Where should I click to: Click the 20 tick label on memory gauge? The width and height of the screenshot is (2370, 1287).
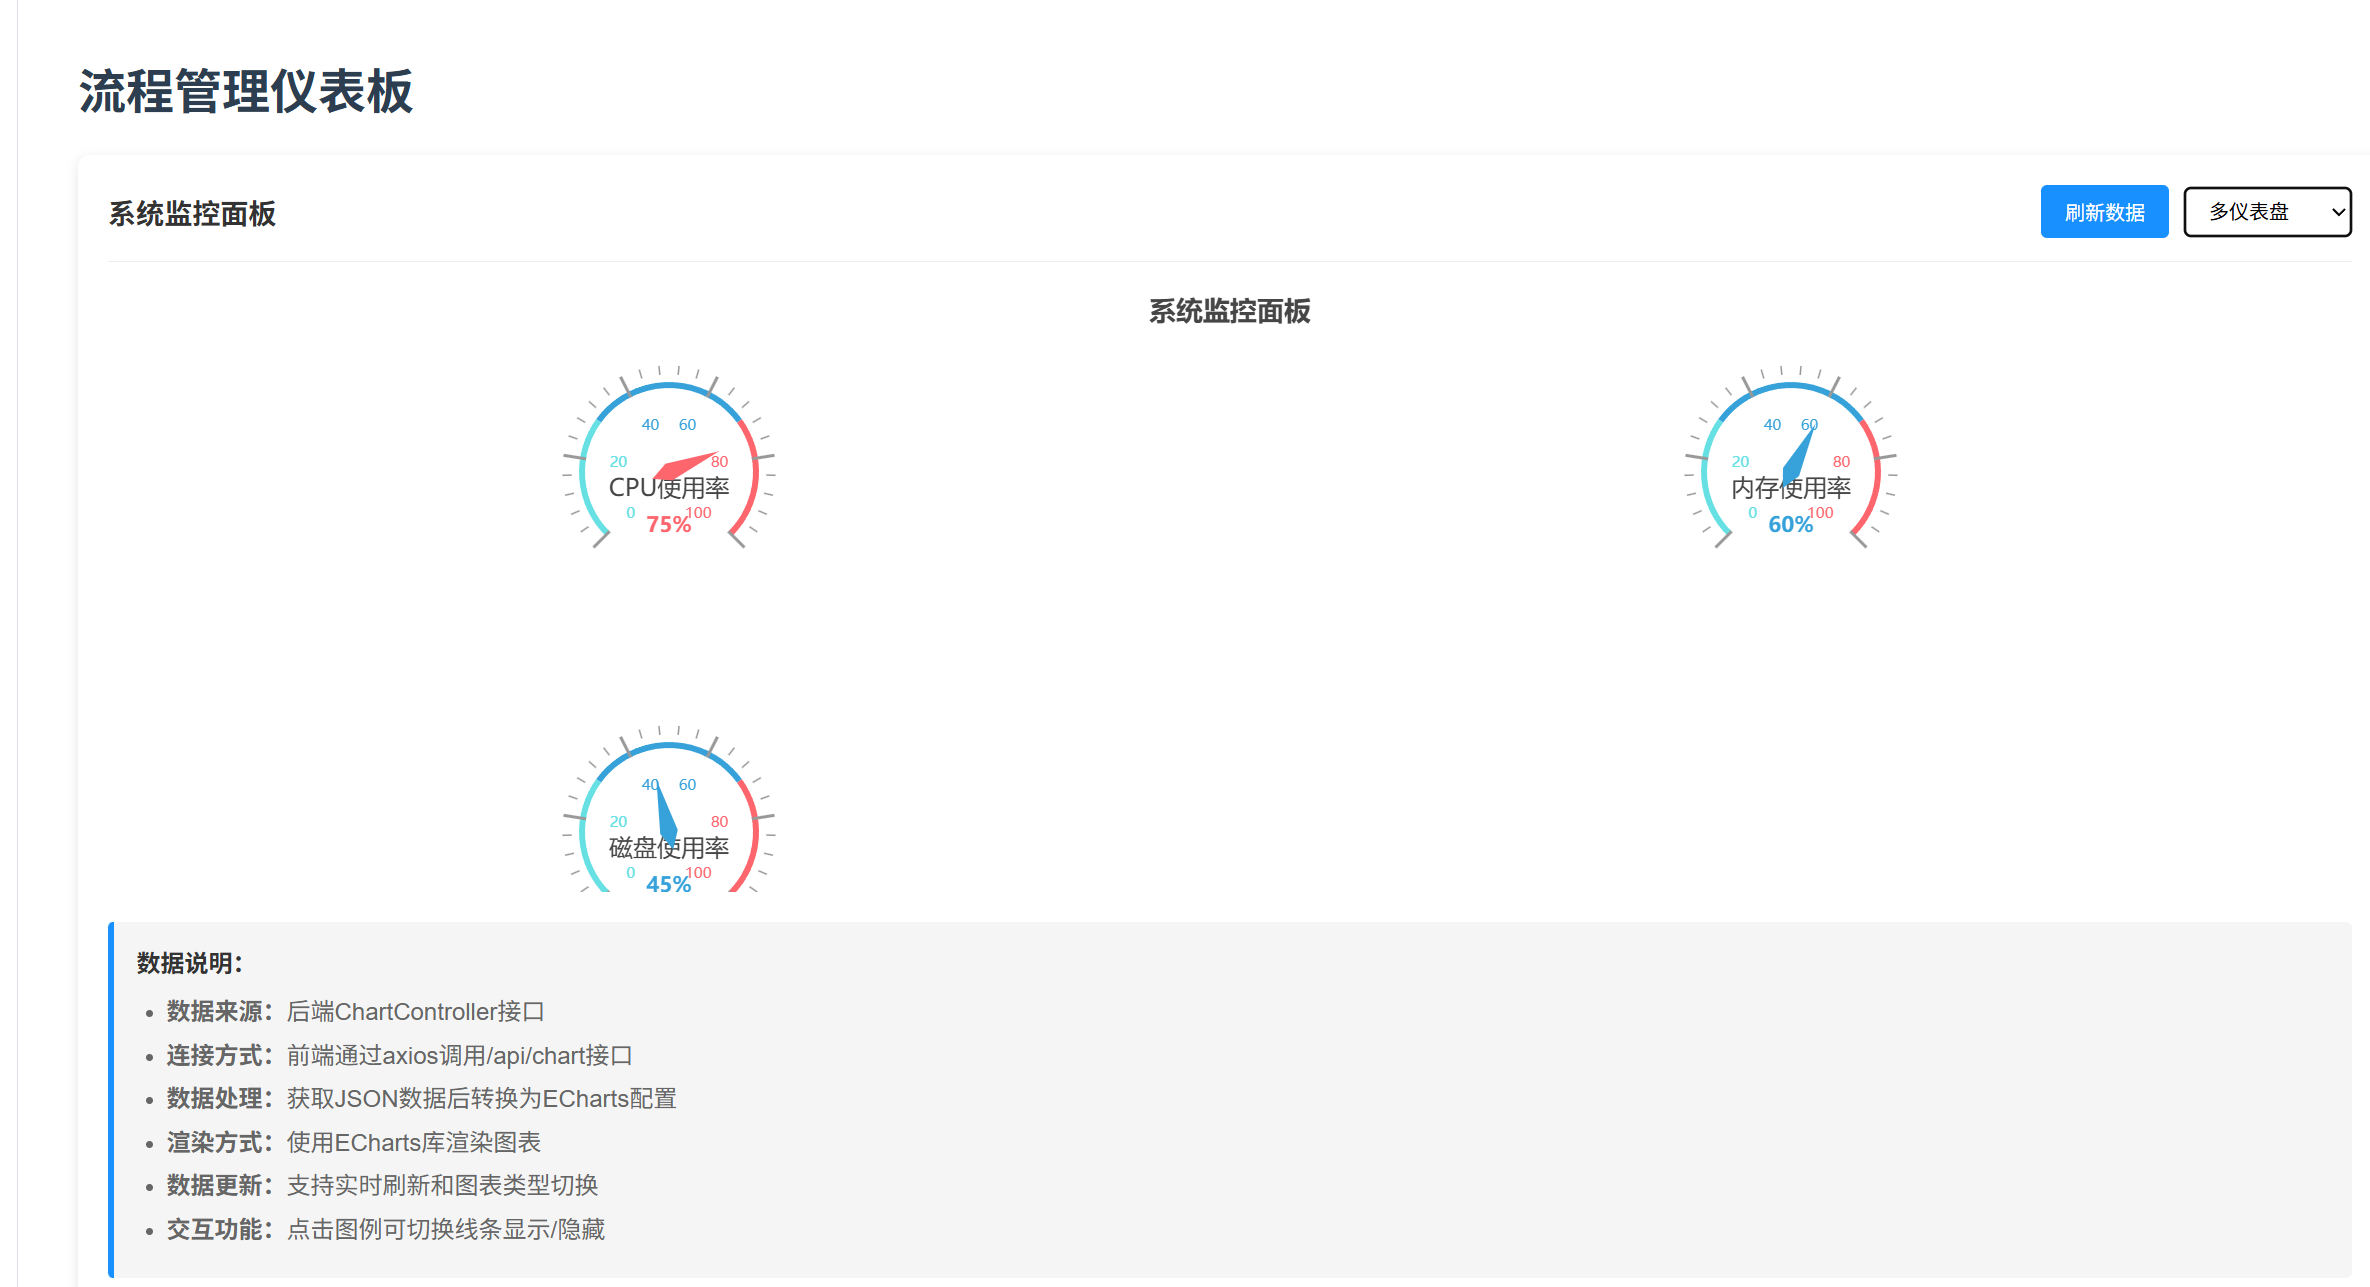coord(1740,462)
